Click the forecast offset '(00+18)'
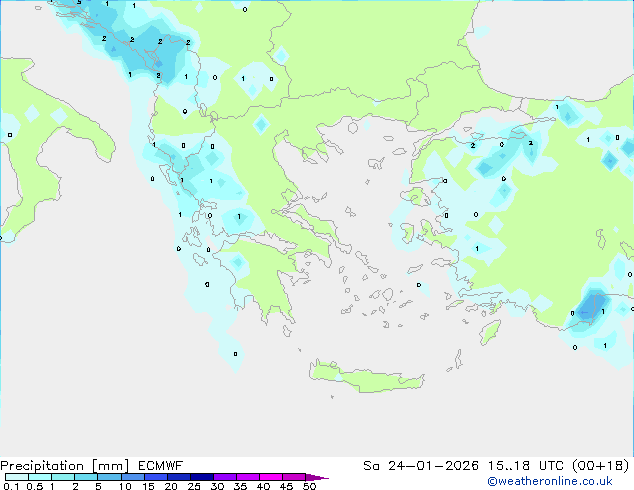 (601, 466)
